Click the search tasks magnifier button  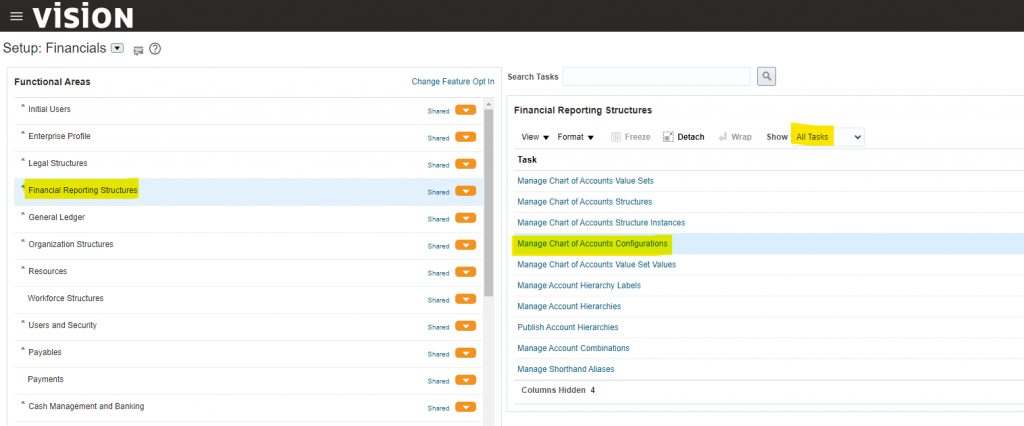pos(766,76)
